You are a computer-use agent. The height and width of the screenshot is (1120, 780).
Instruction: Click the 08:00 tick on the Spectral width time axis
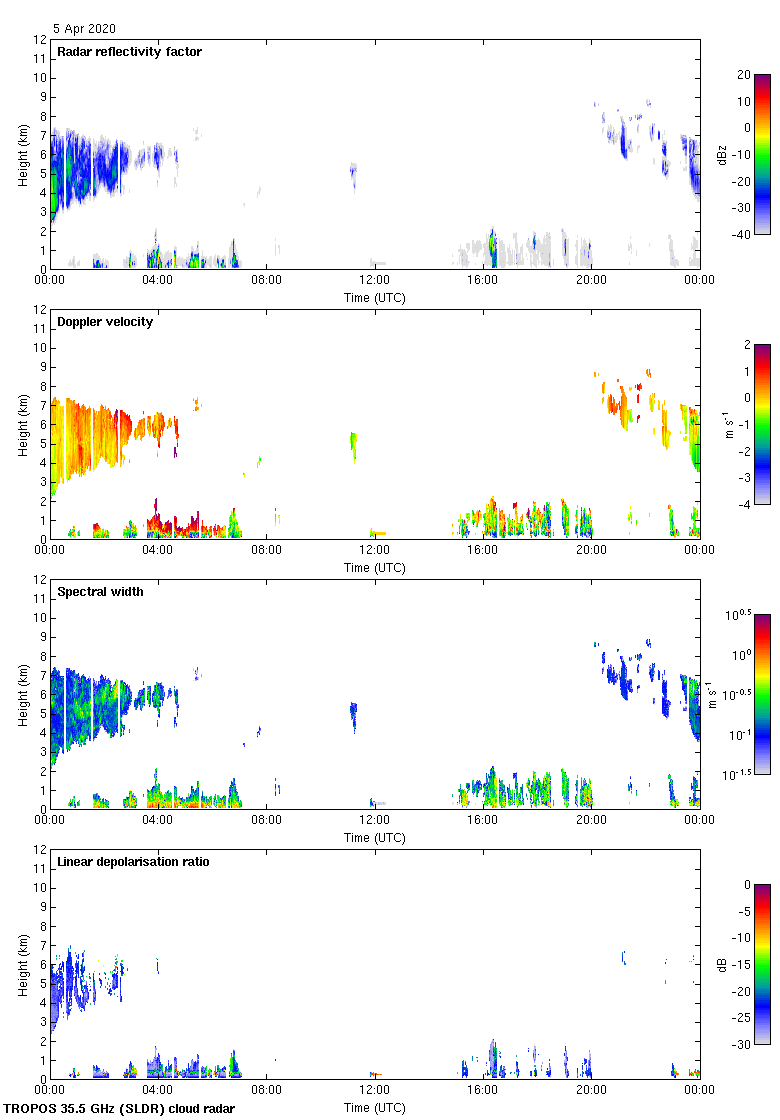point(267,821)
